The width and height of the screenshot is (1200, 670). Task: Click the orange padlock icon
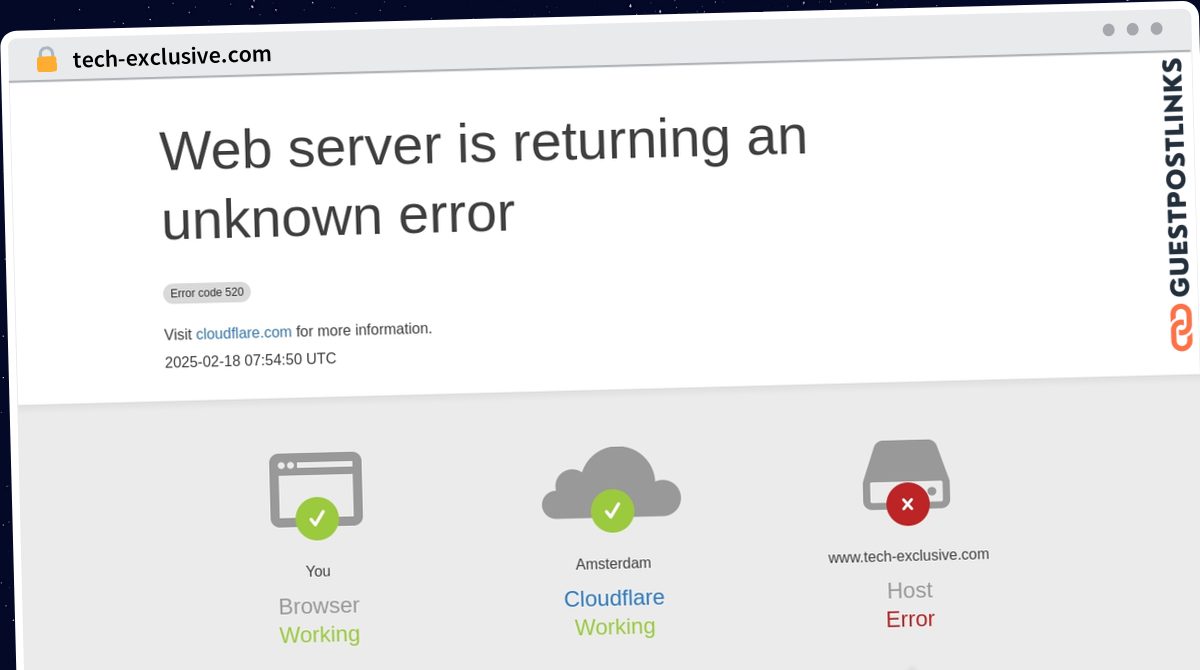point(46,60)
